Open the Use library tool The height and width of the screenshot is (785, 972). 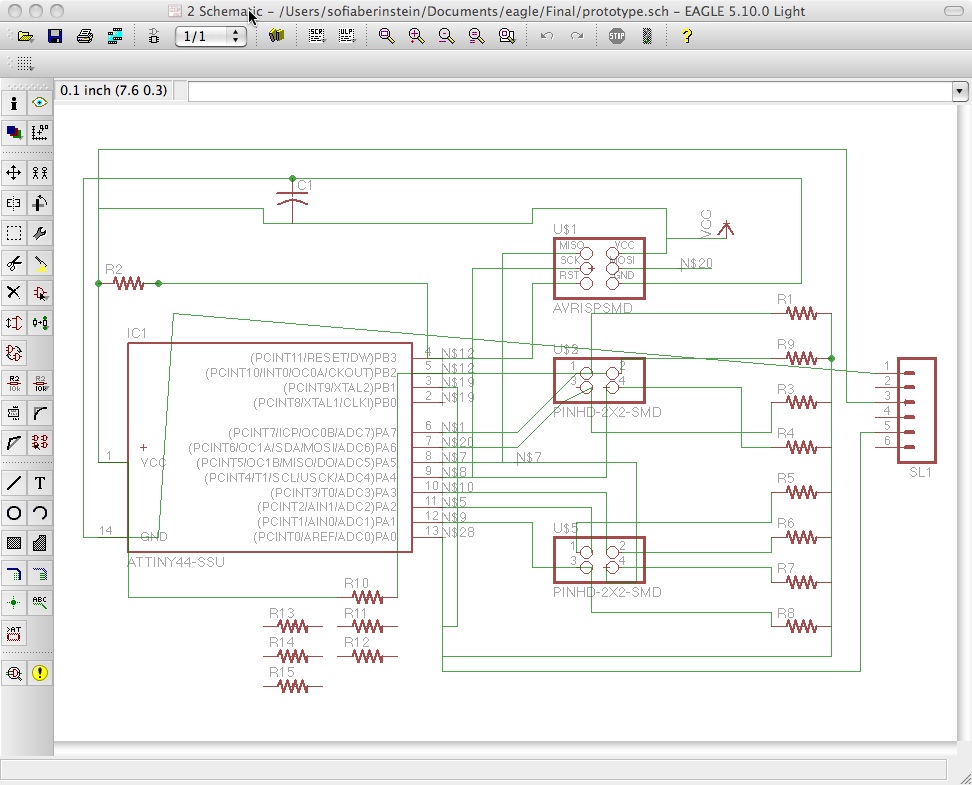point(276,36)
